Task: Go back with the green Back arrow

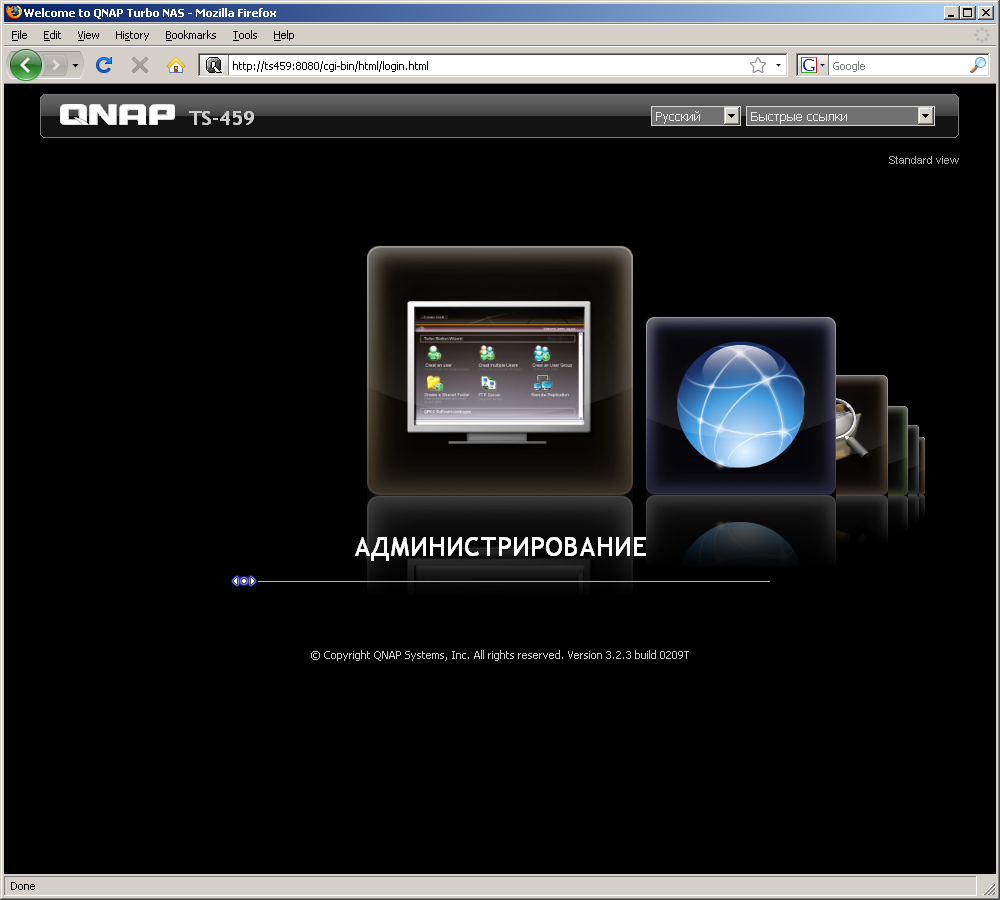Action: [x=26, y=65]
